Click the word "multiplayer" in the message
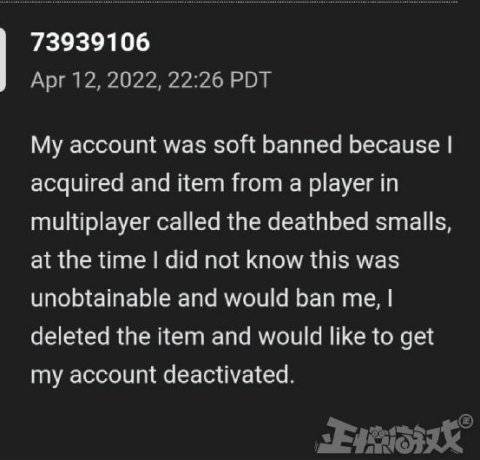Screen dimensions: 480x460 [90, 223]
